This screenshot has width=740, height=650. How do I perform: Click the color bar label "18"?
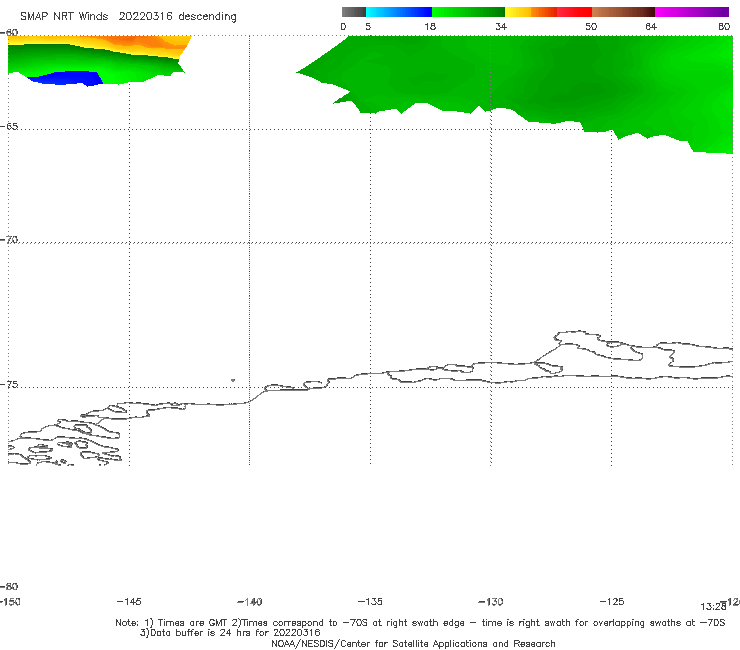pos(430,27)
